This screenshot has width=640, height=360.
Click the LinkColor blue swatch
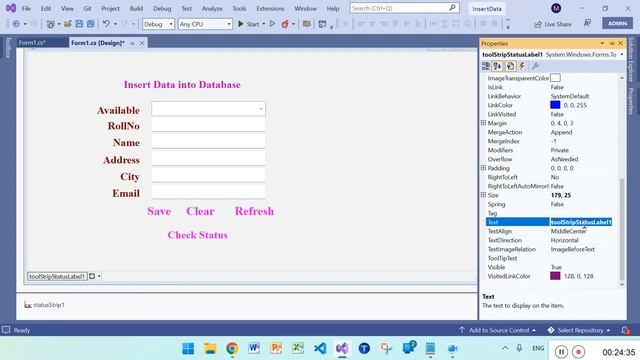click(x=555, y=105)
